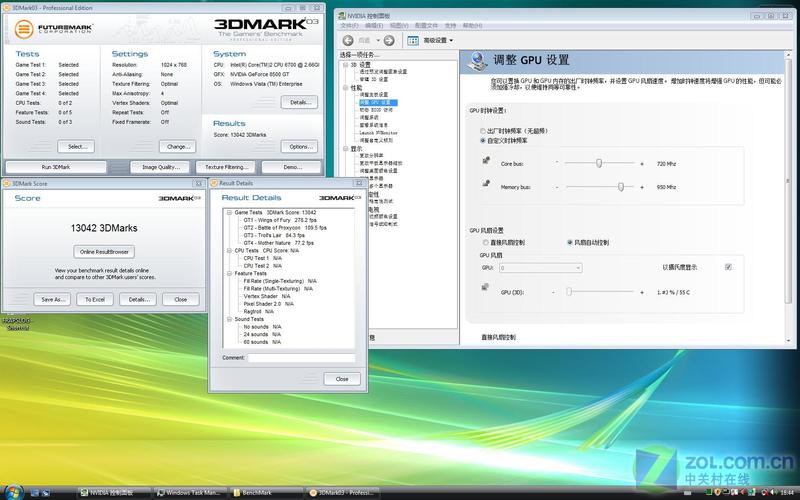Viewport: 800px width, 500px height.
Task: Select factory clock frequency radio button
Action: pyautogui.click(x=483, y=131)
